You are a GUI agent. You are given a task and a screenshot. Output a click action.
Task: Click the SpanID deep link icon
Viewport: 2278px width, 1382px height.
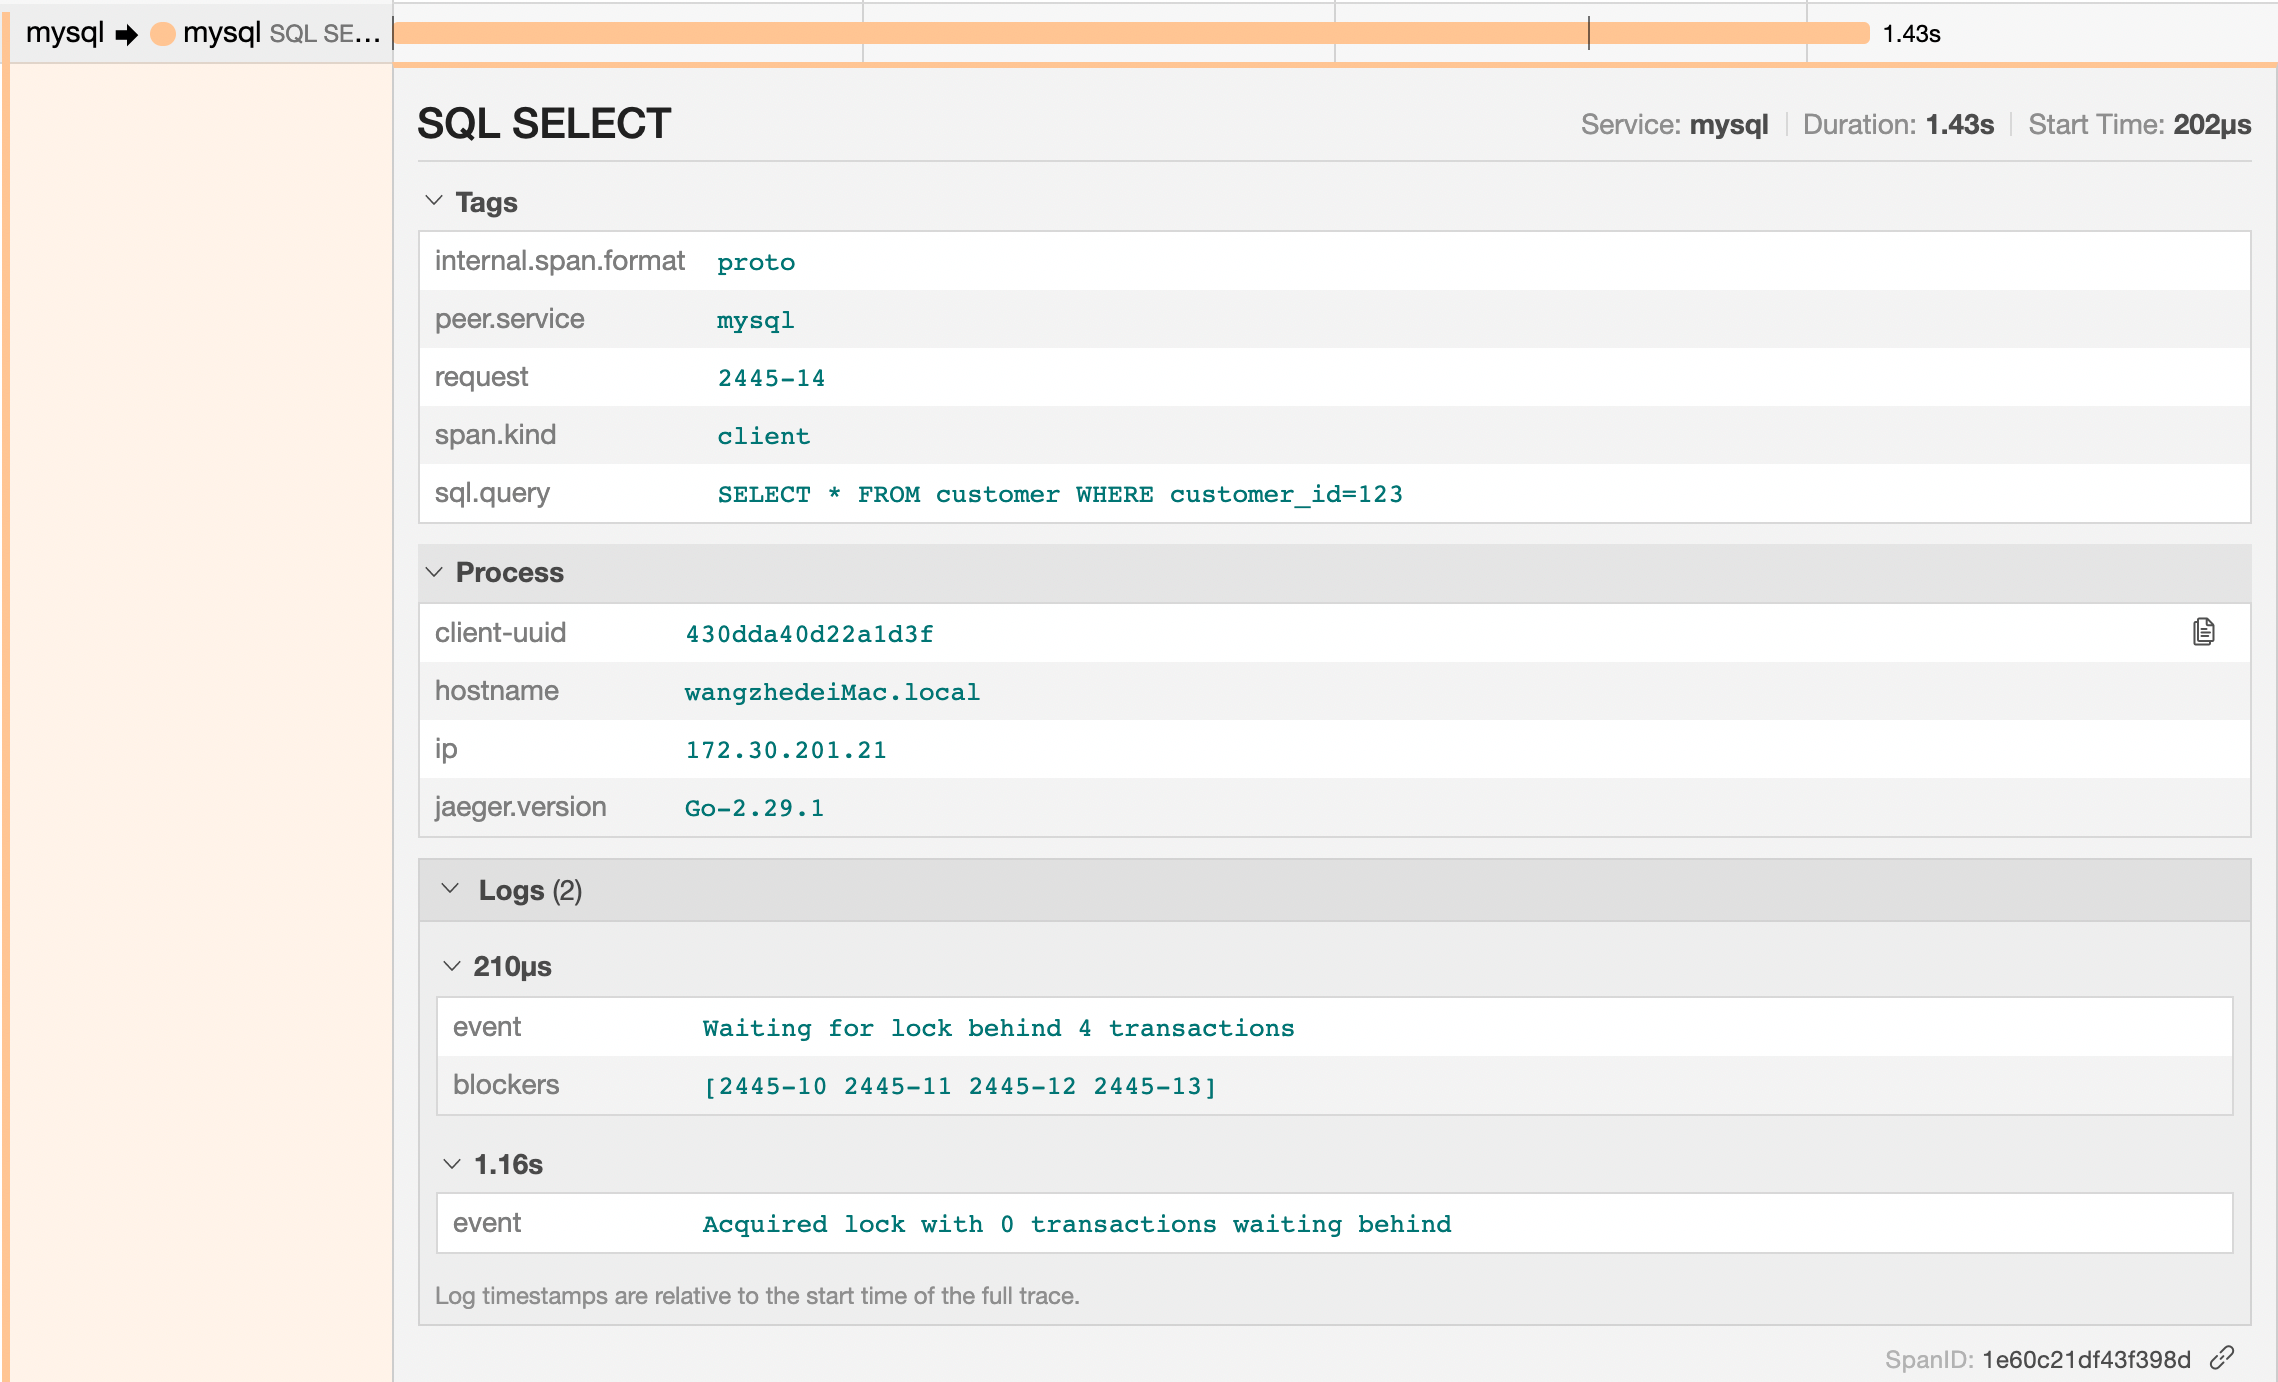coord(2222,1358)
